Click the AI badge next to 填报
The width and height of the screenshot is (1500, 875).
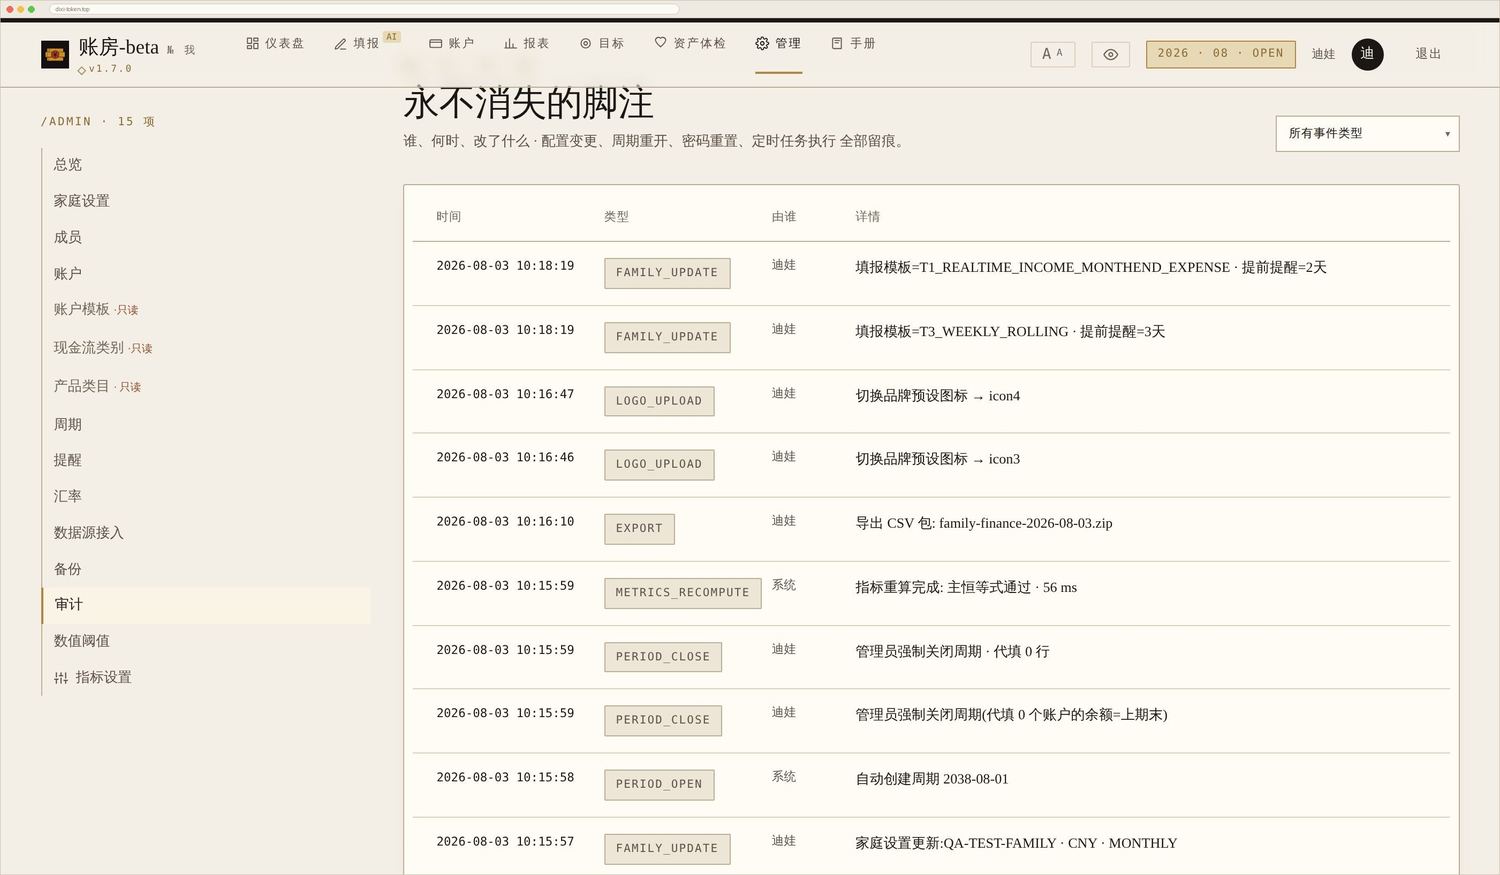coord(391,37)
